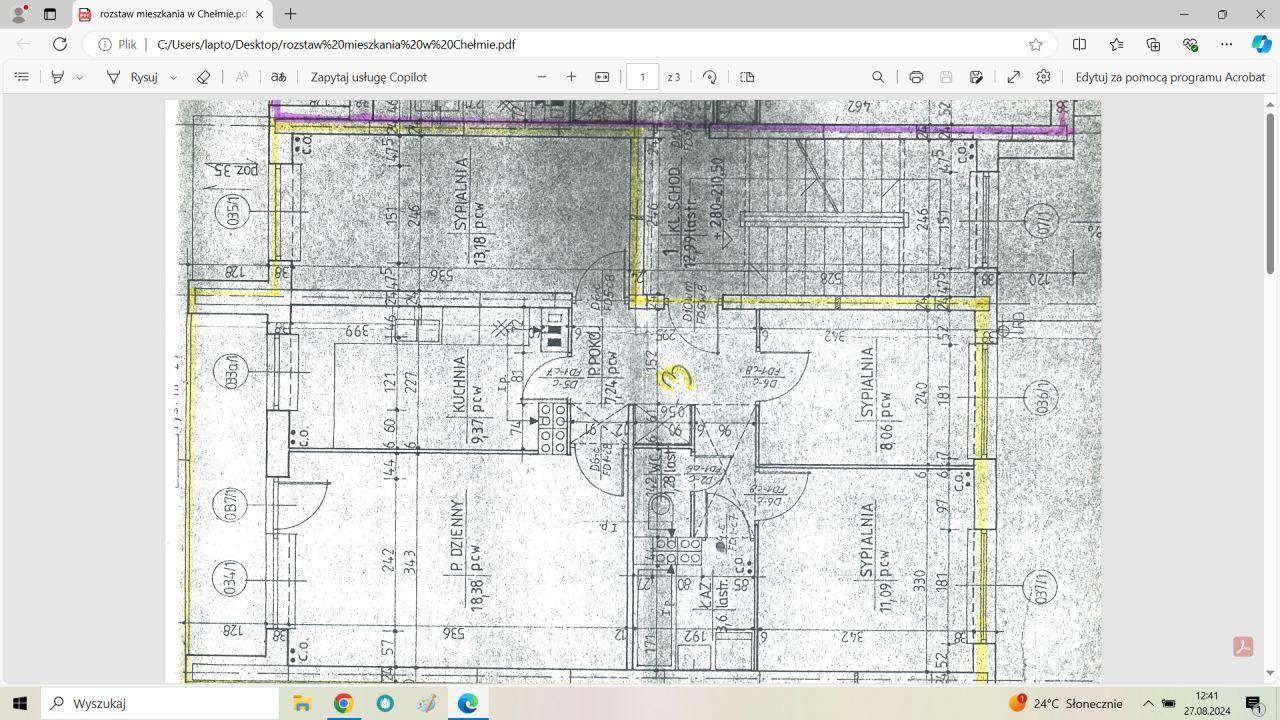
Task: Open the find in PDF search
Action: [x=878, y=77]
